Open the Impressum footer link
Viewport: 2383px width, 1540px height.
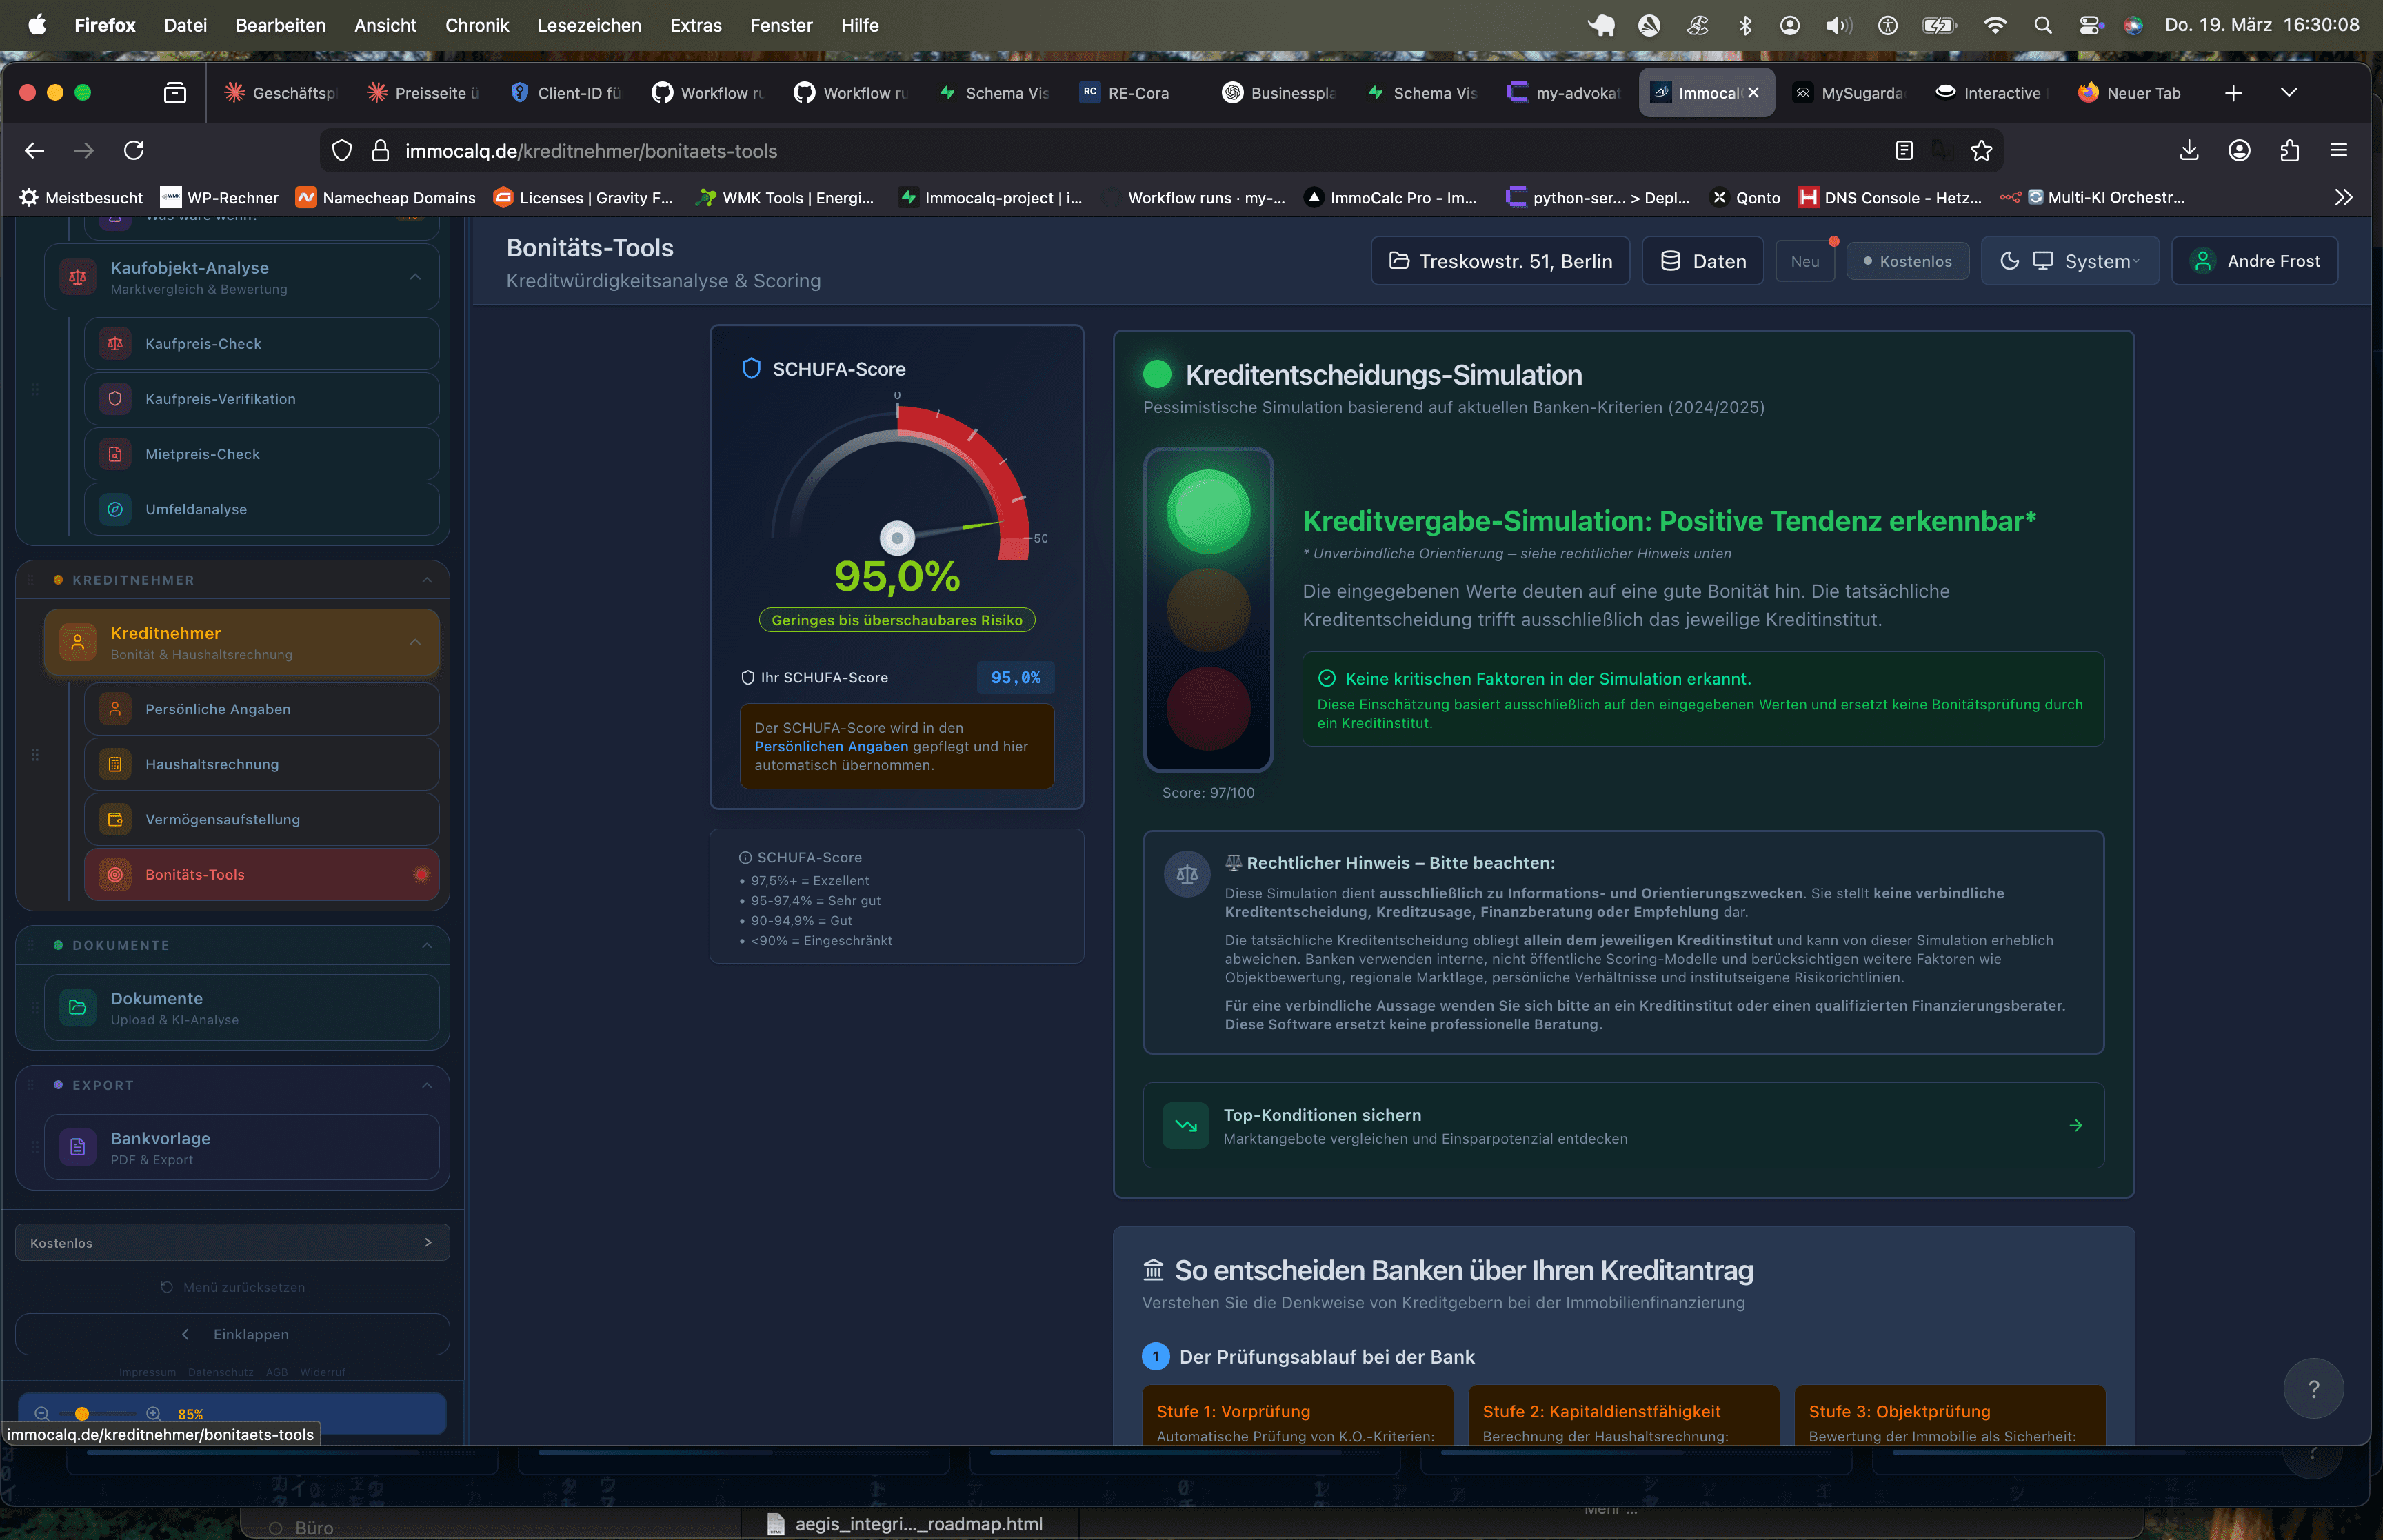click(x=148, y=1372)
